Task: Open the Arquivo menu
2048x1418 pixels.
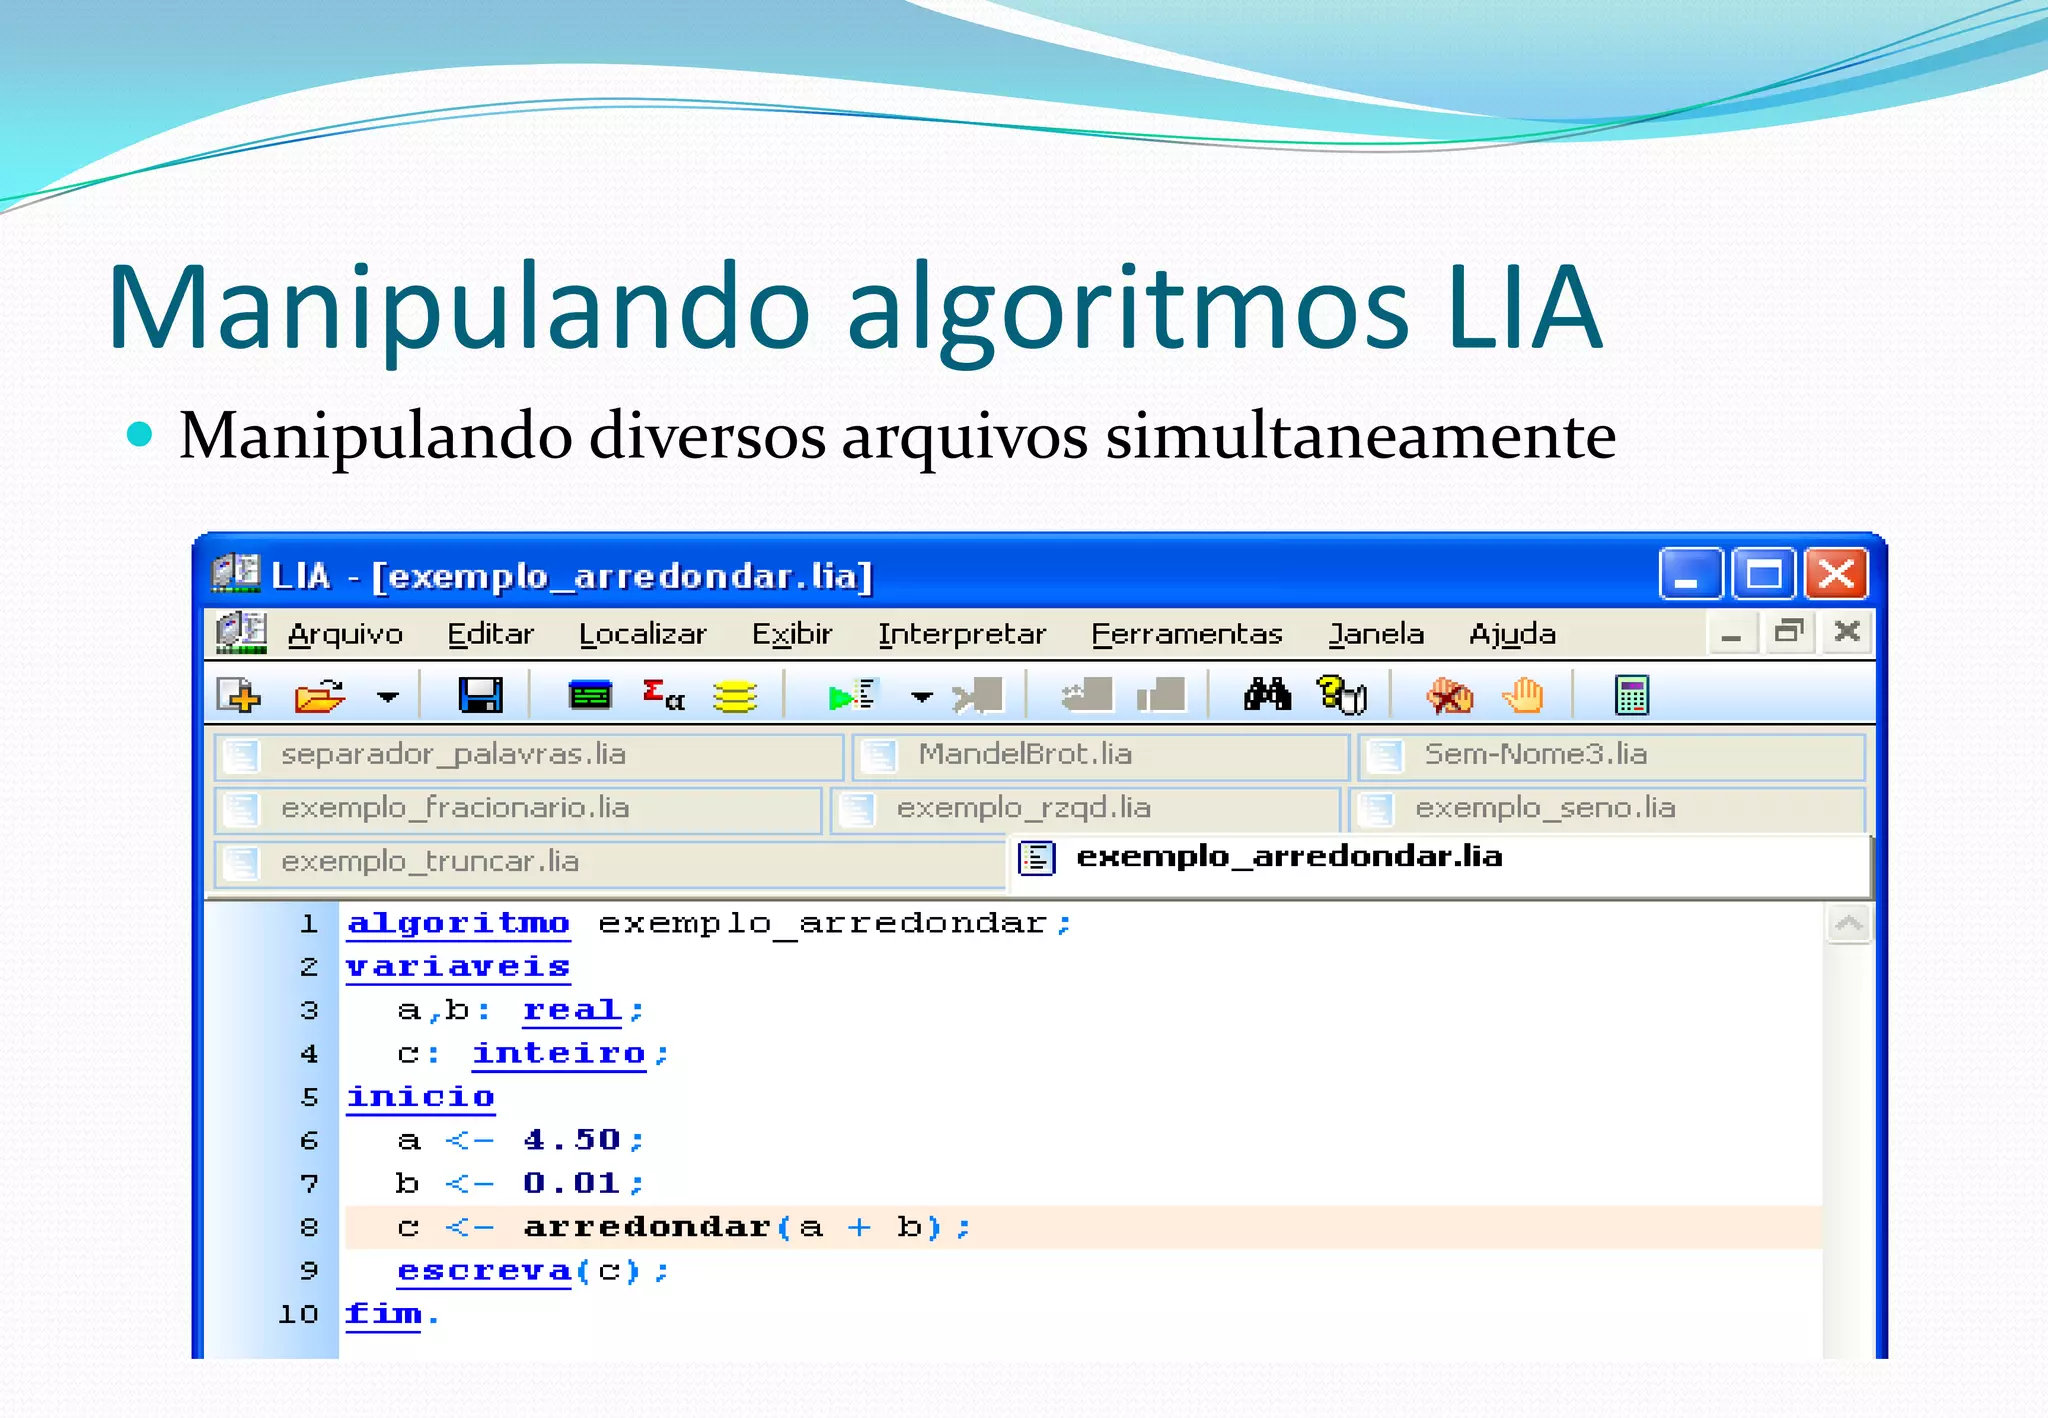Action: (x=345, y=634)
